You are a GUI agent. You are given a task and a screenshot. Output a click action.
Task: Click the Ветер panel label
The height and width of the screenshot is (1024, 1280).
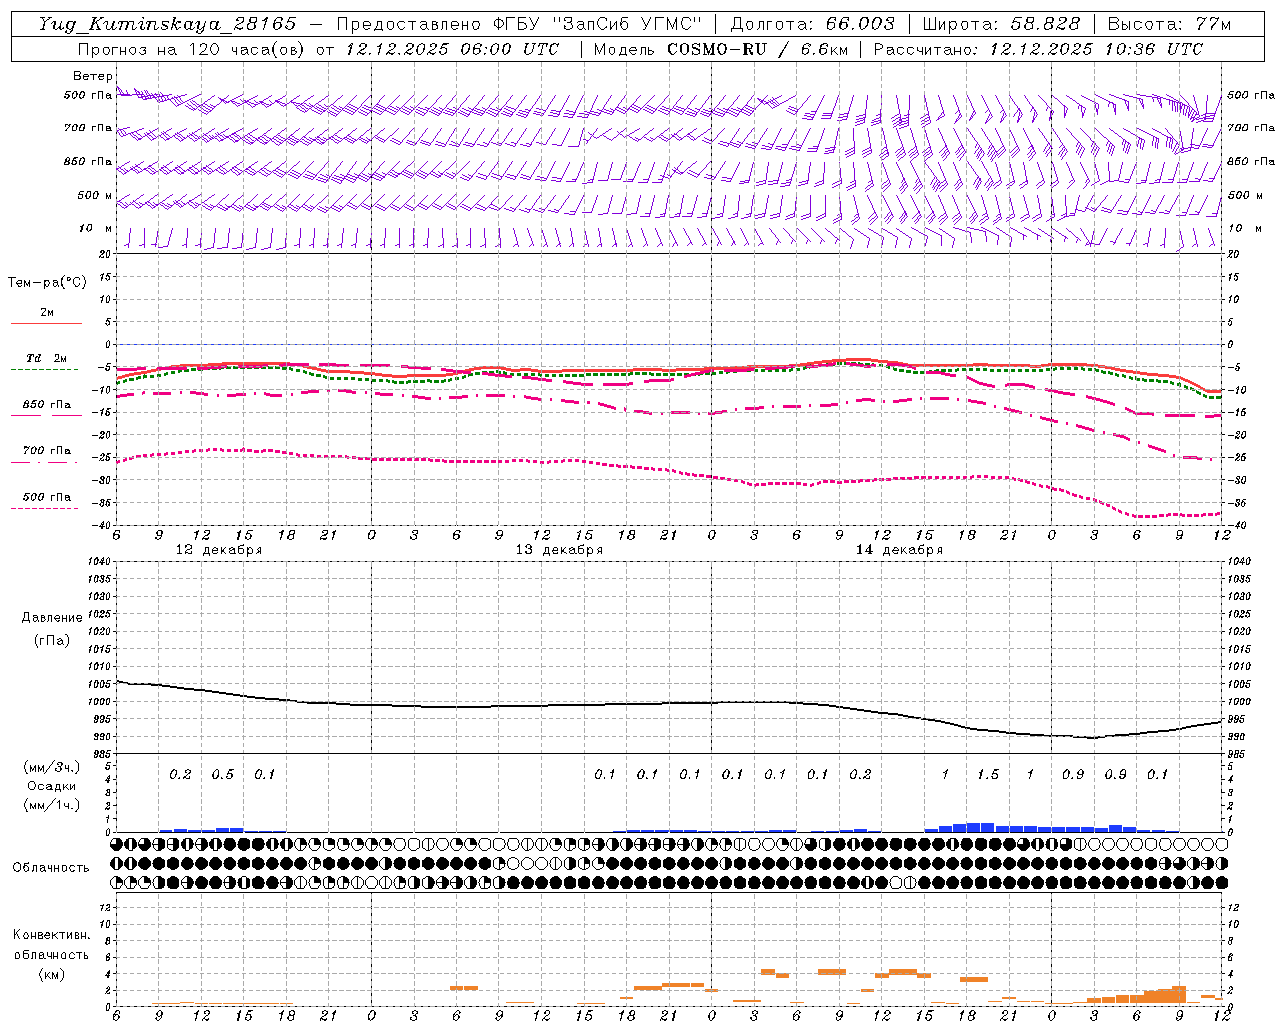click(x=93, y=76)
